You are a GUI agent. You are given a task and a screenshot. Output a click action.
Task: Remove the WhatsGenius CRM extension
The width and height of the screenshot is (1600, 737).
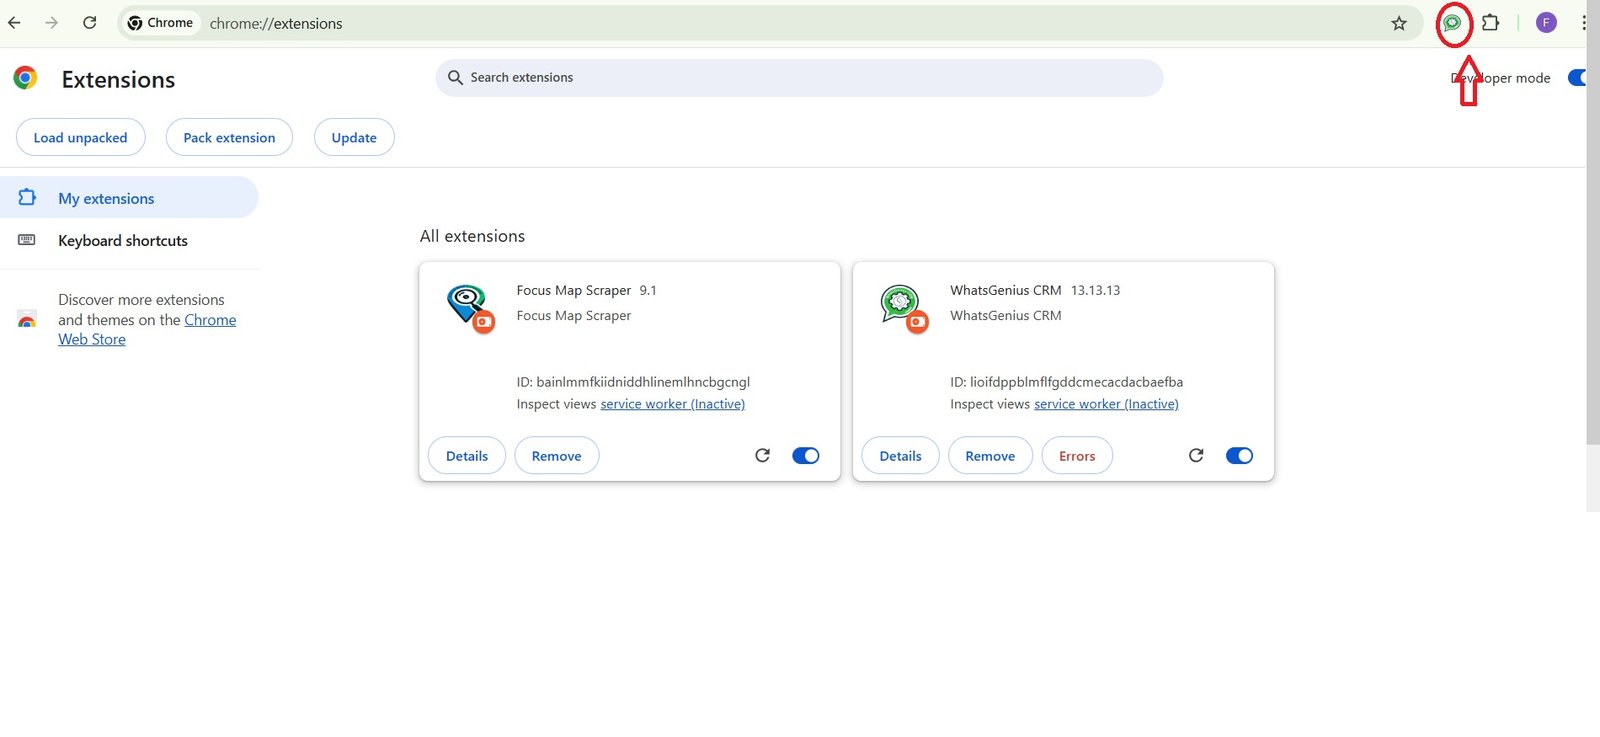990,456
